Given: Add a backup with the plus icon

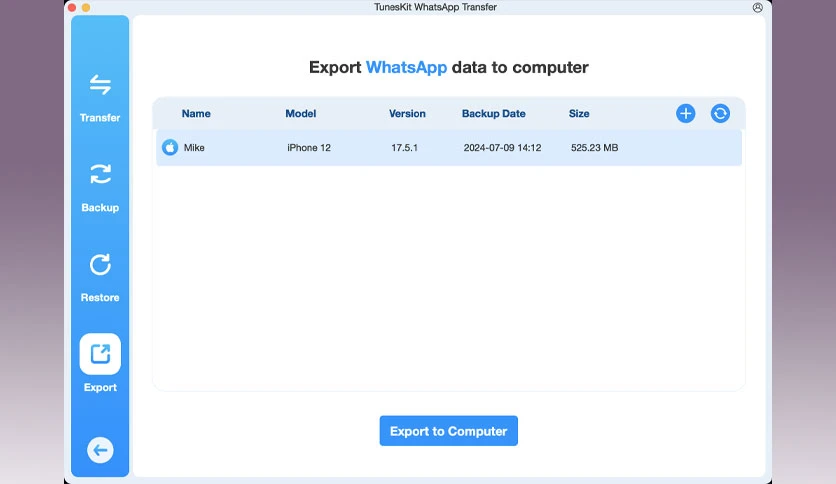Looking at the screenshot, I should 686,114.
